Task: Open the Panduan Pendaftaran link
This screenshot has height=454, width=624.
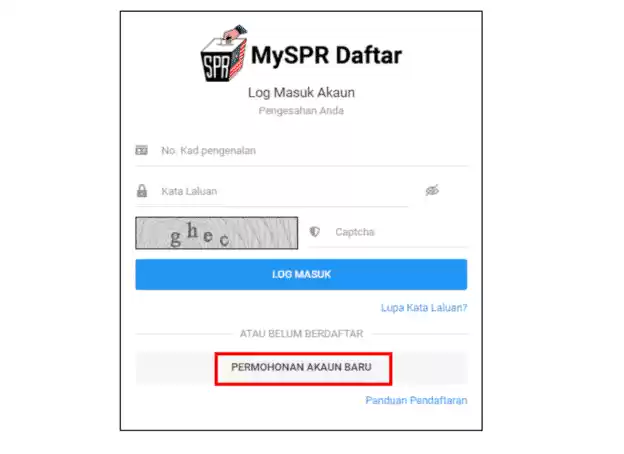Action: [x=416, y=400]
